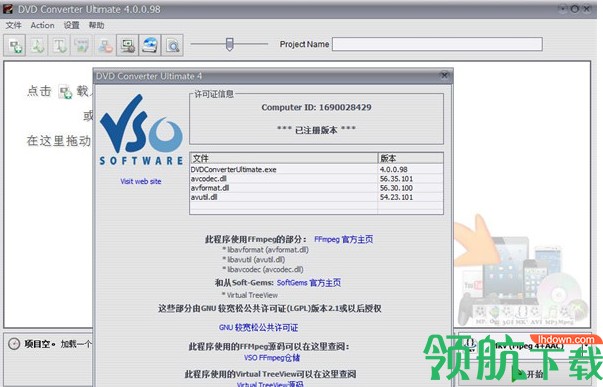Click the 'libavcodec (avcodec.dll)' line
The image size is (603, 387).
tap(263, 270)
